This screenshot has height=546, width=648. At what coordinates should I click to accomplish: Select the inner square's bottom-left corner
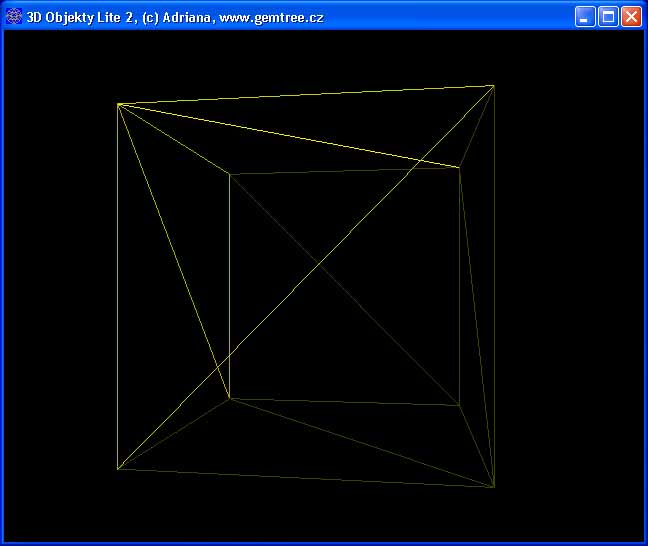coord(230,398)
